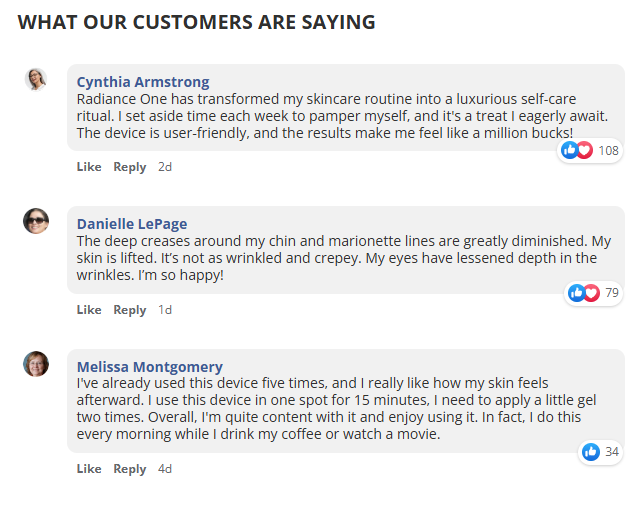Viewport: 638px width, 516px height.
Task: Click the heart reaction icon on Cynthia's comment
Action: [584, 150]
